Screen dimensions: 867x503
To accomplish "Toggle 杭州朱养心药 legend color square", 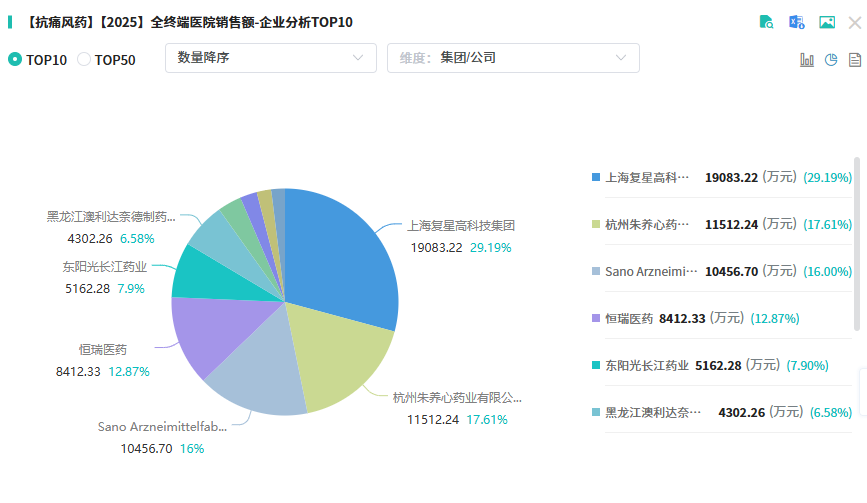I will point(596,224).
